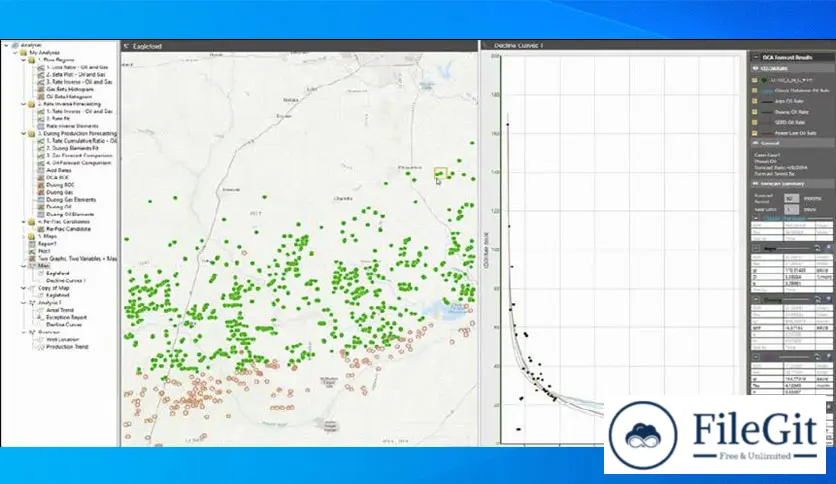Select the '1. Rate Inverse - Oil and Gas' row under Rate Inverse Forecasting
This screenshot has width=836, height=484.
click(79, 111)
